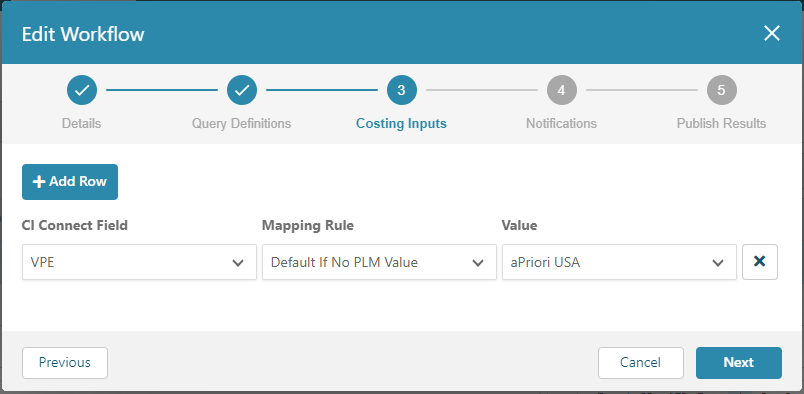
Task: Jump to step 4 Notifications circle
Action: [561, 90]
